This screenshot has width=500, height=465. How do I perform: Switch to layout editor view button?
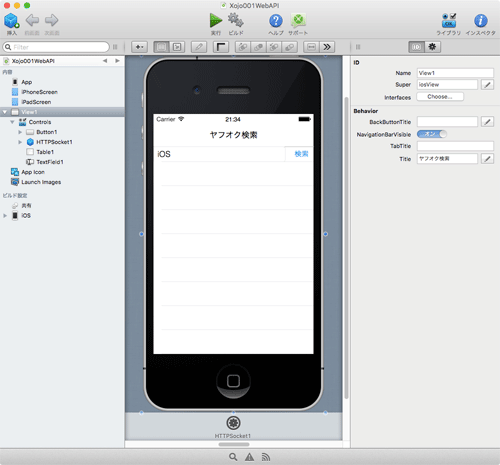click(161, 47)
